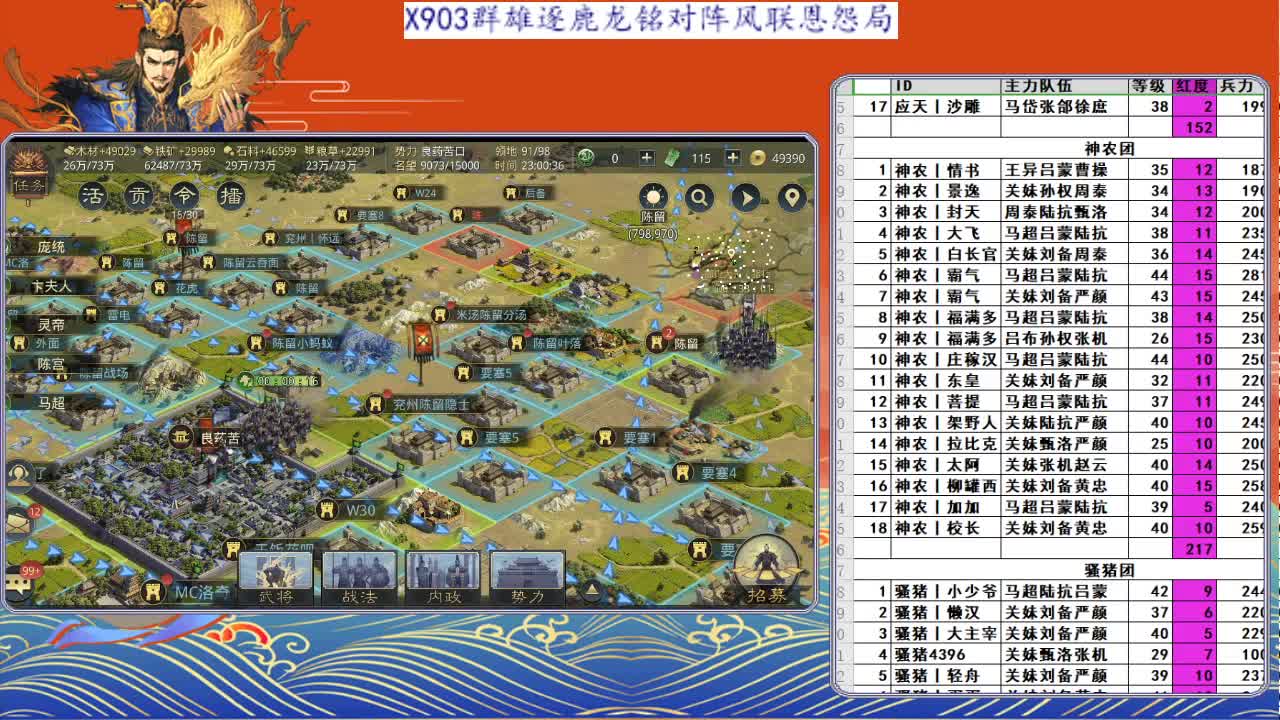Open the map search magnifier icon
Image resolution: width=1280 pixels, height=720 pixels.
pyautogui.click(x=700, y=197)
